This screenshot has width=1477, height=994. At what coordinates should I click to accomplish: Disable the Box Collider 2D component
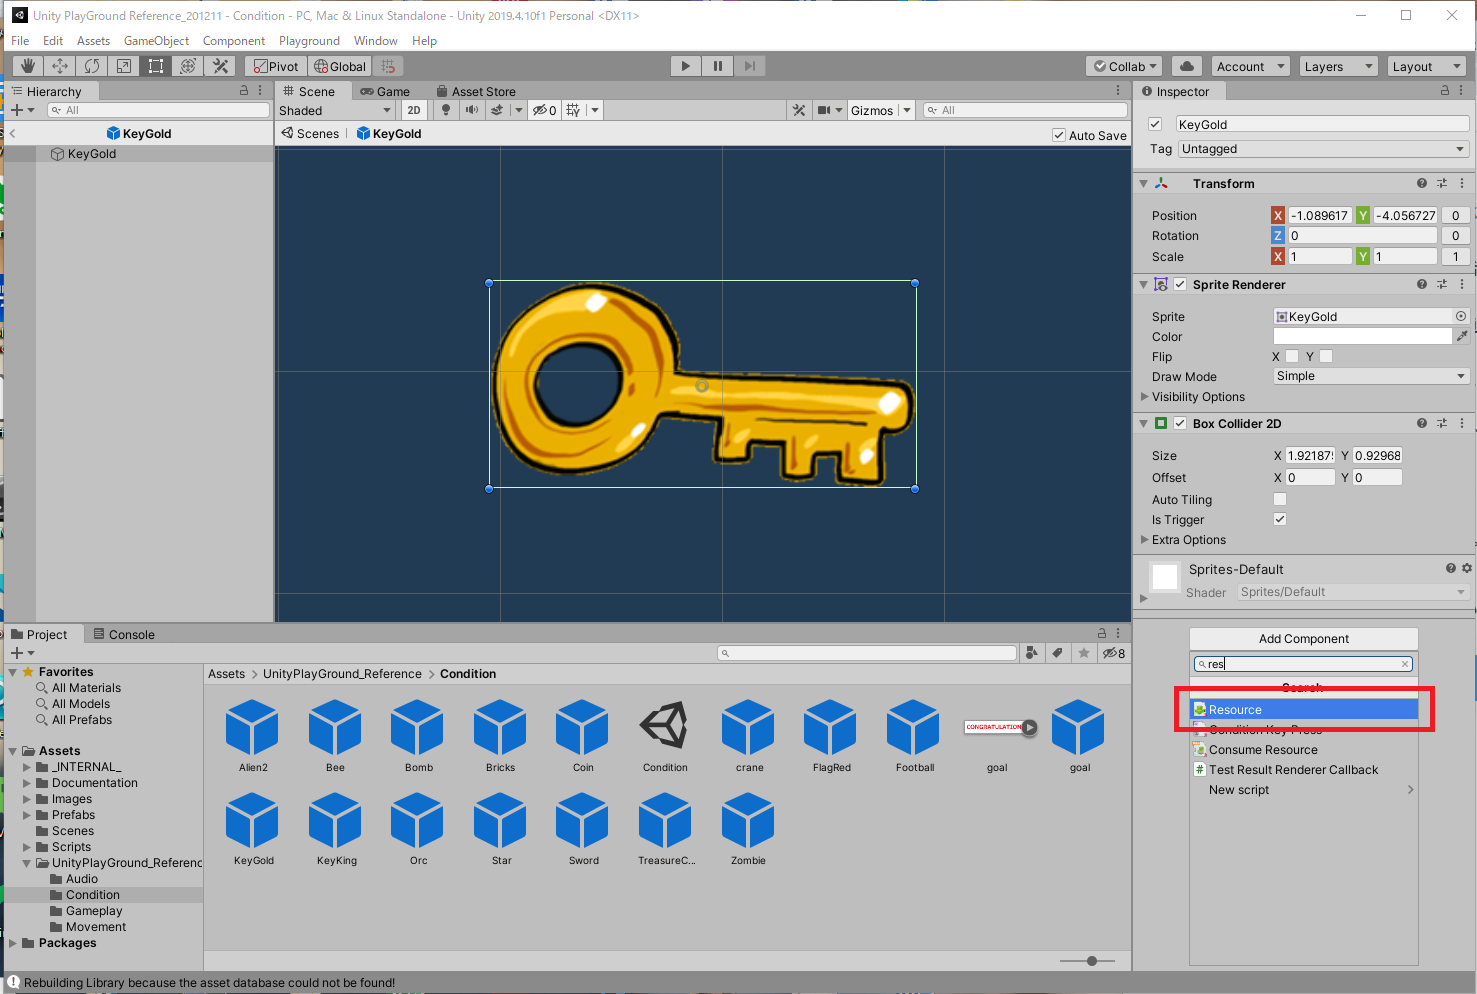click(1180, 423)
